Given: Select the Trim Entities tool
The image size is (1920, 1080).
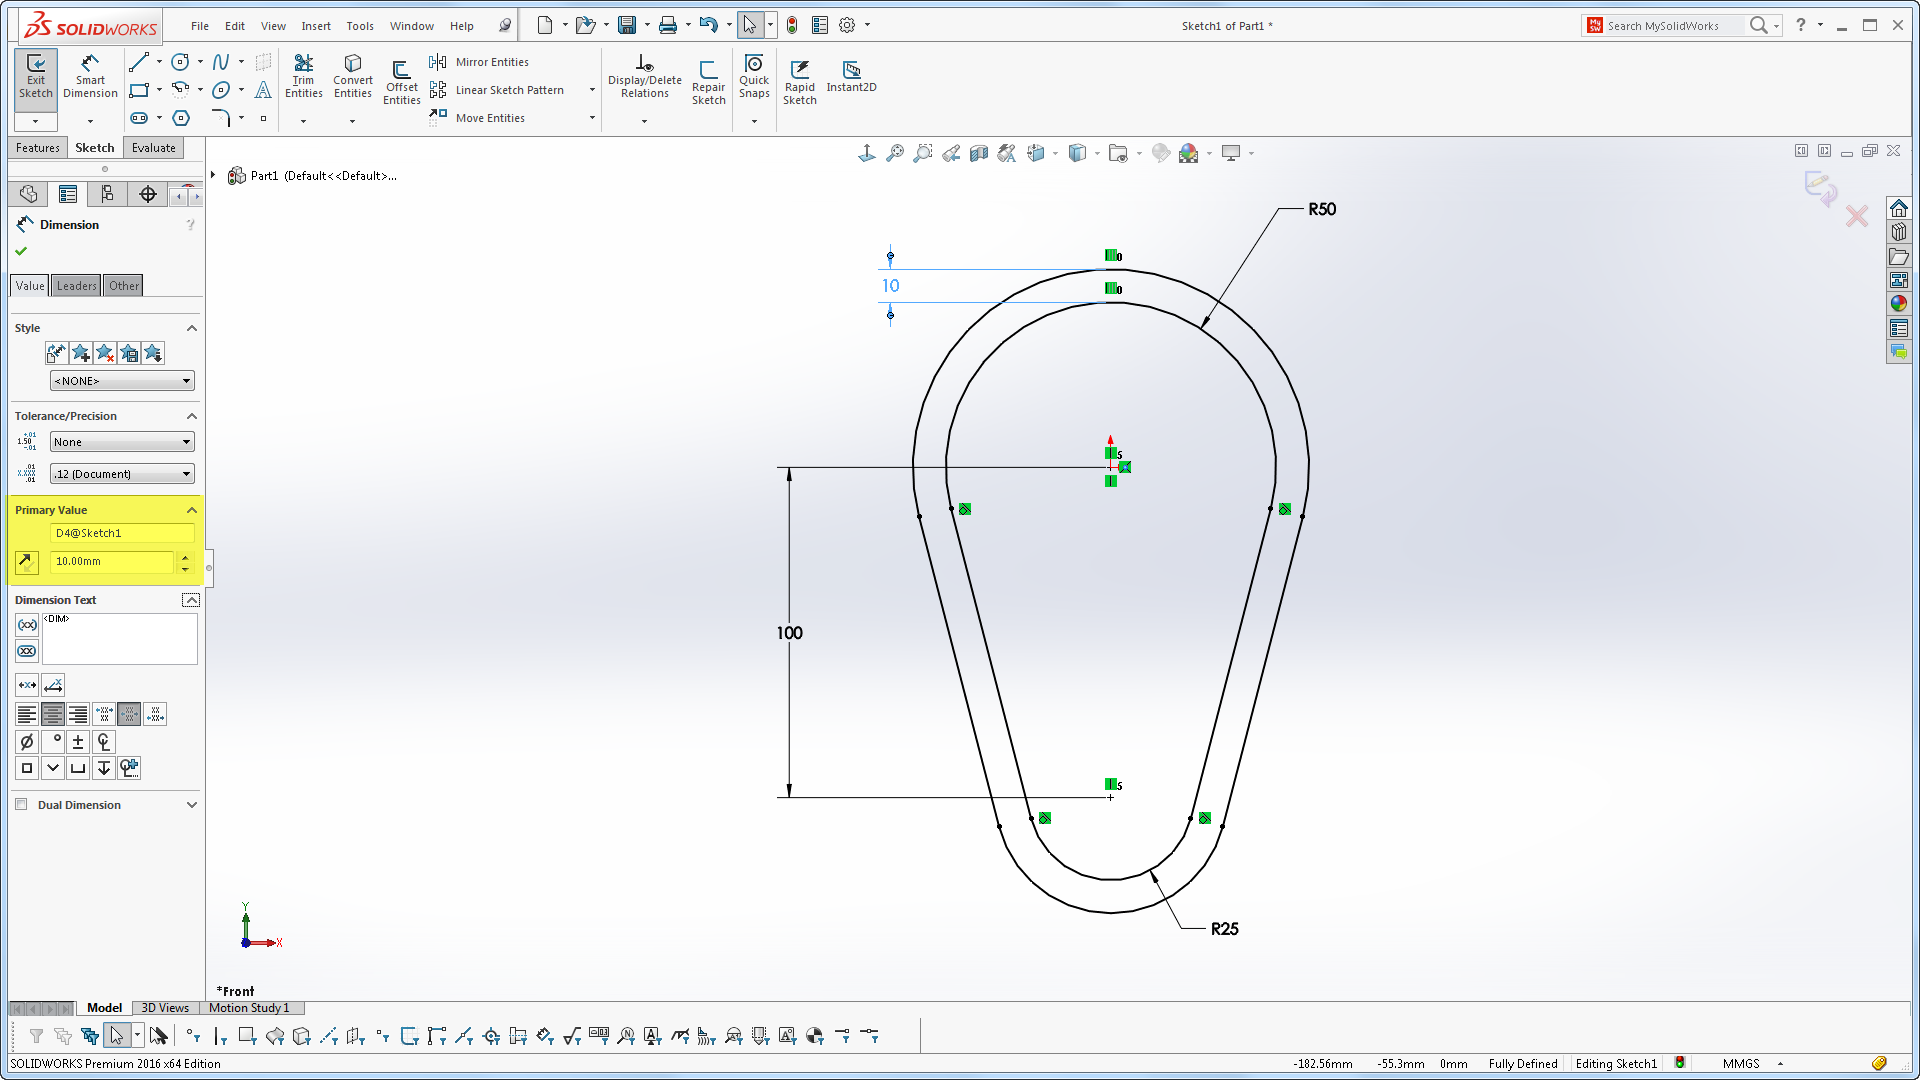Looking at the screenshot, I should tap(304, 78).
